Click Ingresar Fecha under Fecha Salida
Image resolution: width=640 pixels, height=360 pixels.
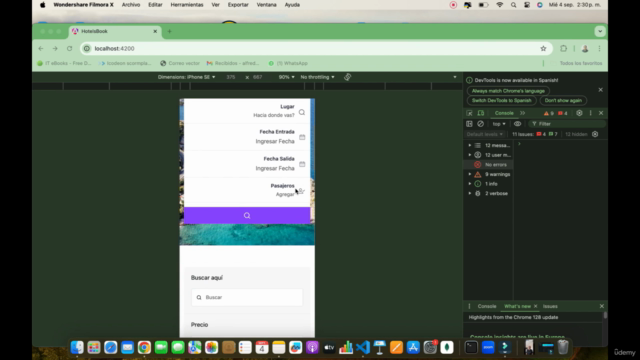(275, 168)
